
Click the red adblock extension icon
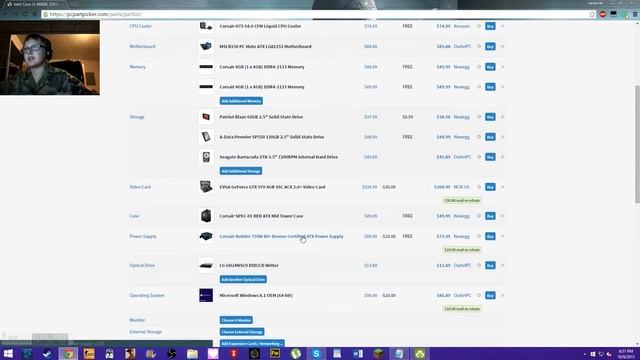(603, 14)
